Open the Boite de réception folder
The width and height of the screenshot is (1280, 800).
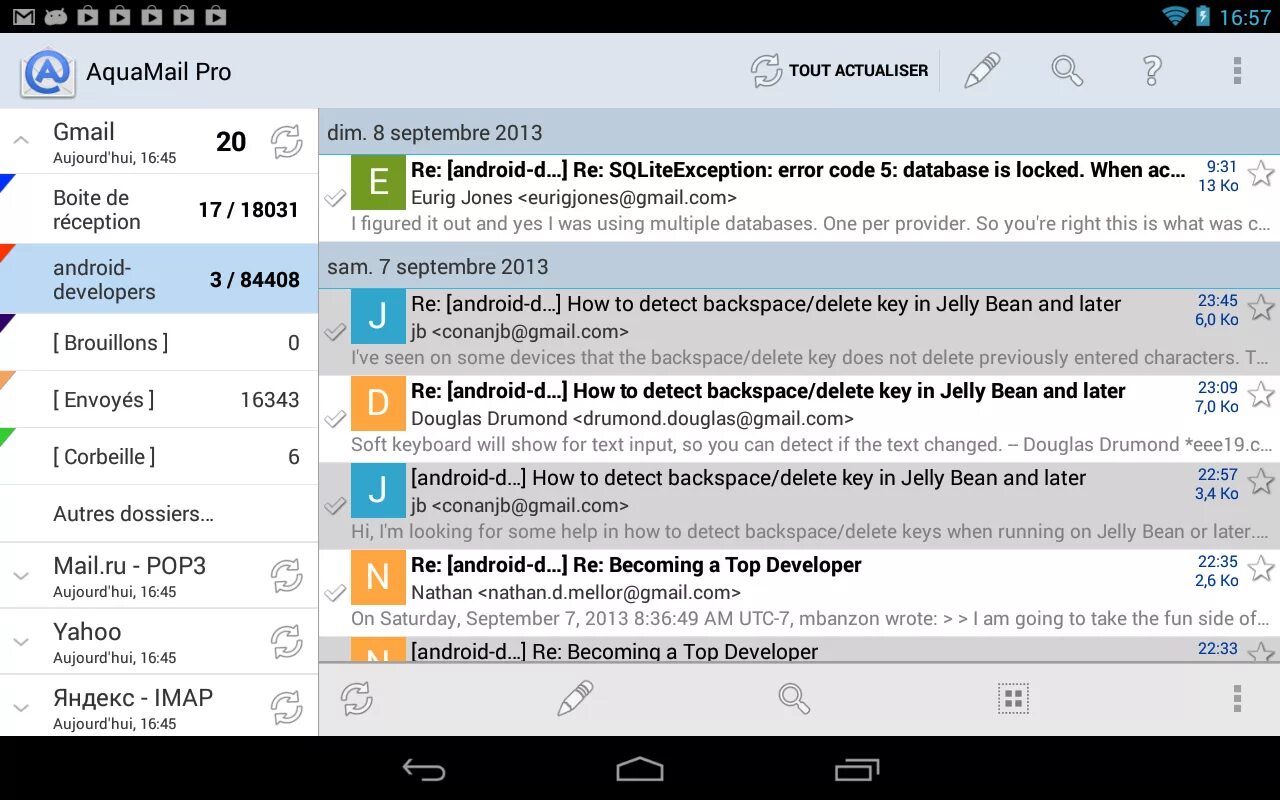tap(159, 210)
